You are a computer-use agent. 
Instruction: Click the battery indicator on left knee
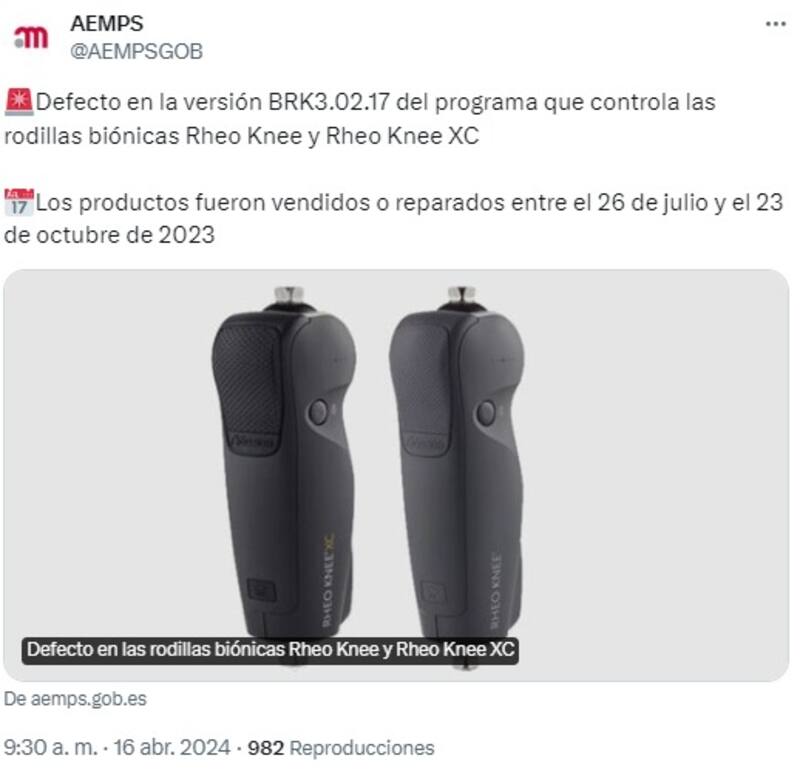(x=262, y=590)
